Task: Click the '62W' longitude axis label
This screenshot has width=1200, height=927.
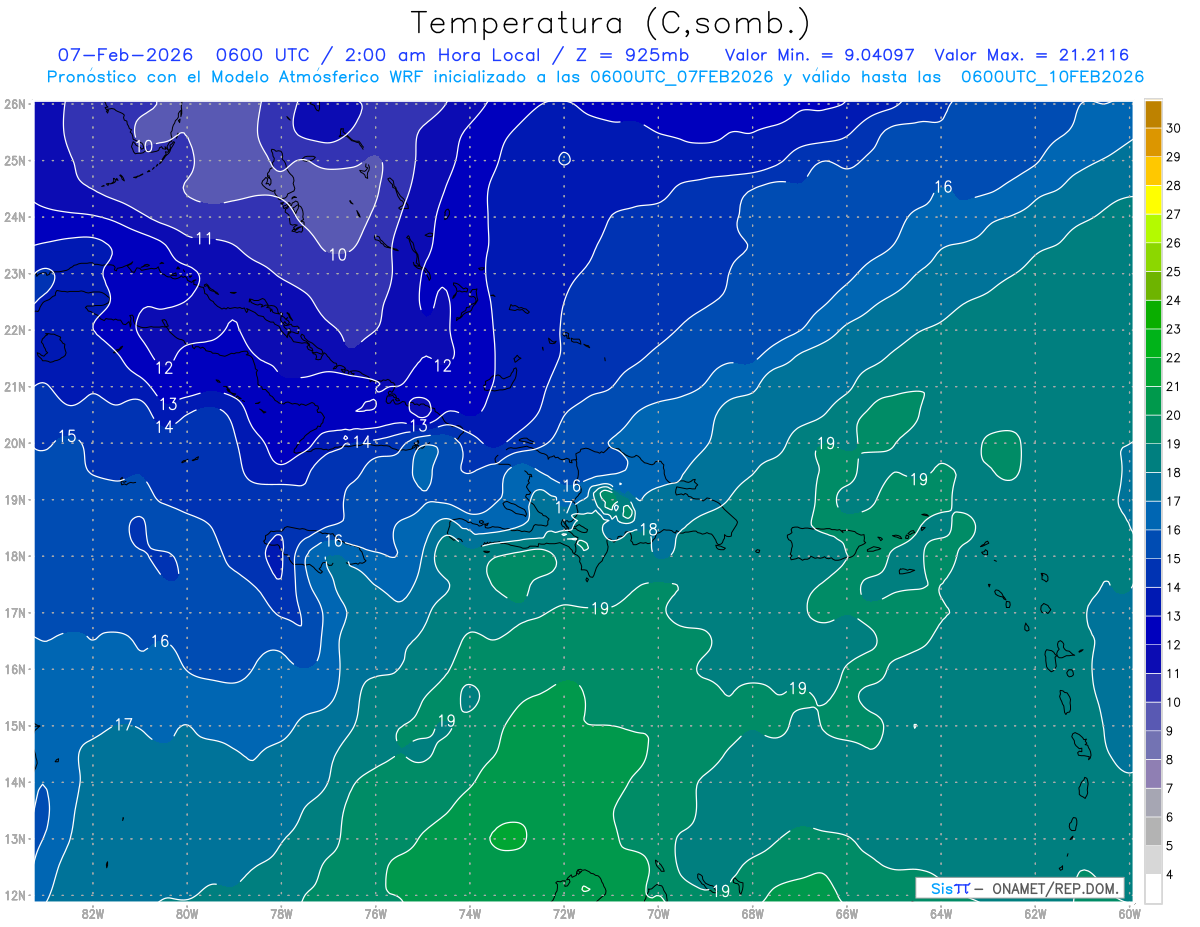Action: [x=1035, y=912]
